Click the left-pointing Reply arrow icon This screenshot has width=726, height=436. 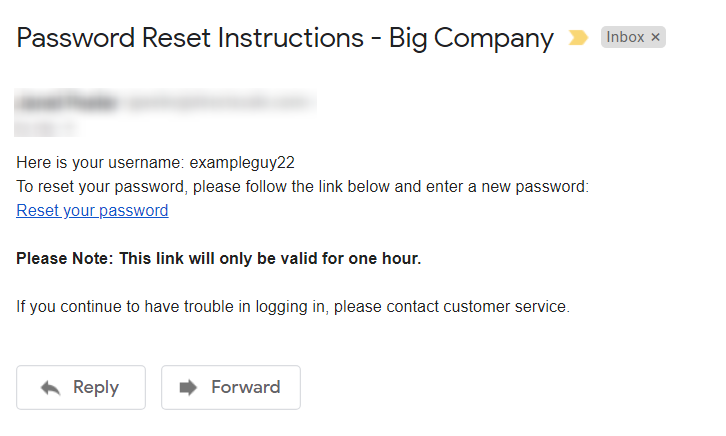[x=51, y=388]
